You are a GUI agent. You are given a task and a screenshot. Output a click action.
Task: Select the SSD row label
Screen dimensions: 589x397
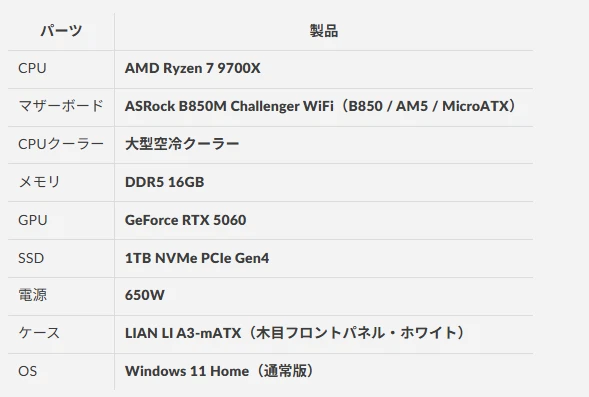click(x=31, y=258)
